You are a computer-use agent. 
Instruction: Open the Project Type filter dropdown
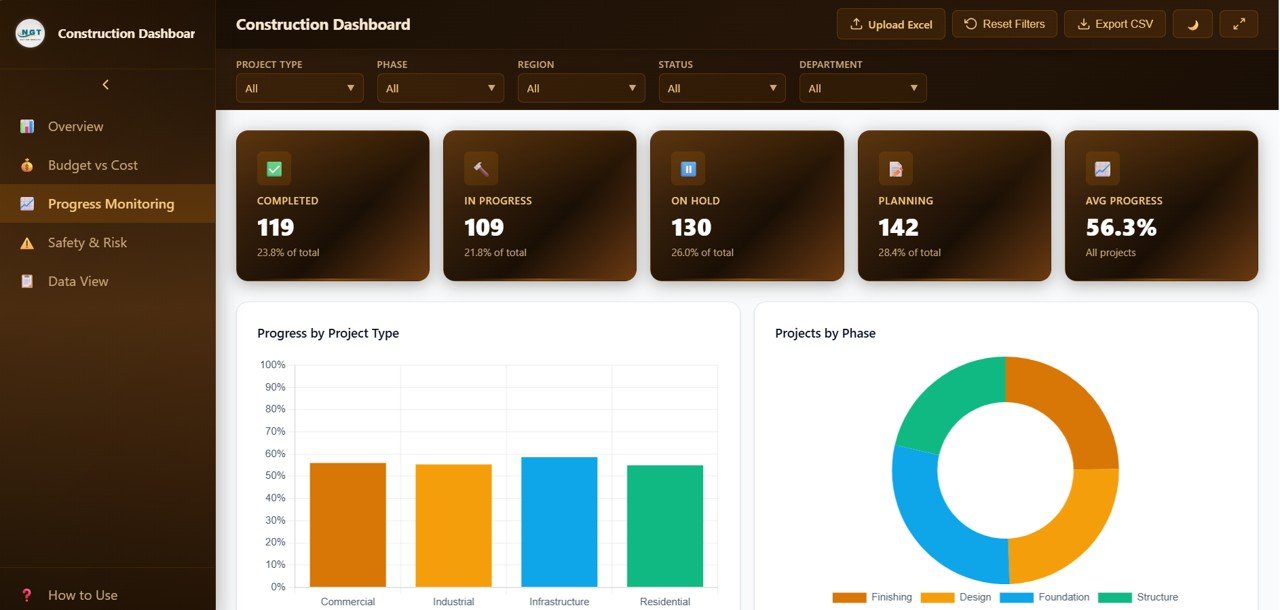pyautogui.click(x=299, y=88)
